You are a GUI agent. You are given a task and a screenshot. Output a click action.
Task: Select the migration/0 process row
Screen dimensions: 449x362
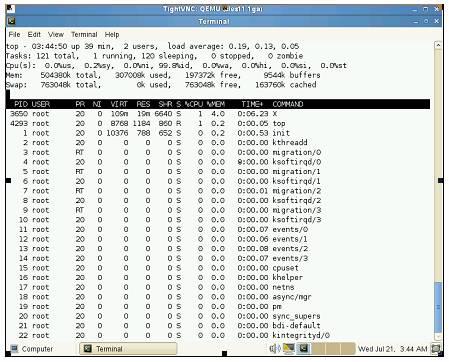tap(218, 152)
